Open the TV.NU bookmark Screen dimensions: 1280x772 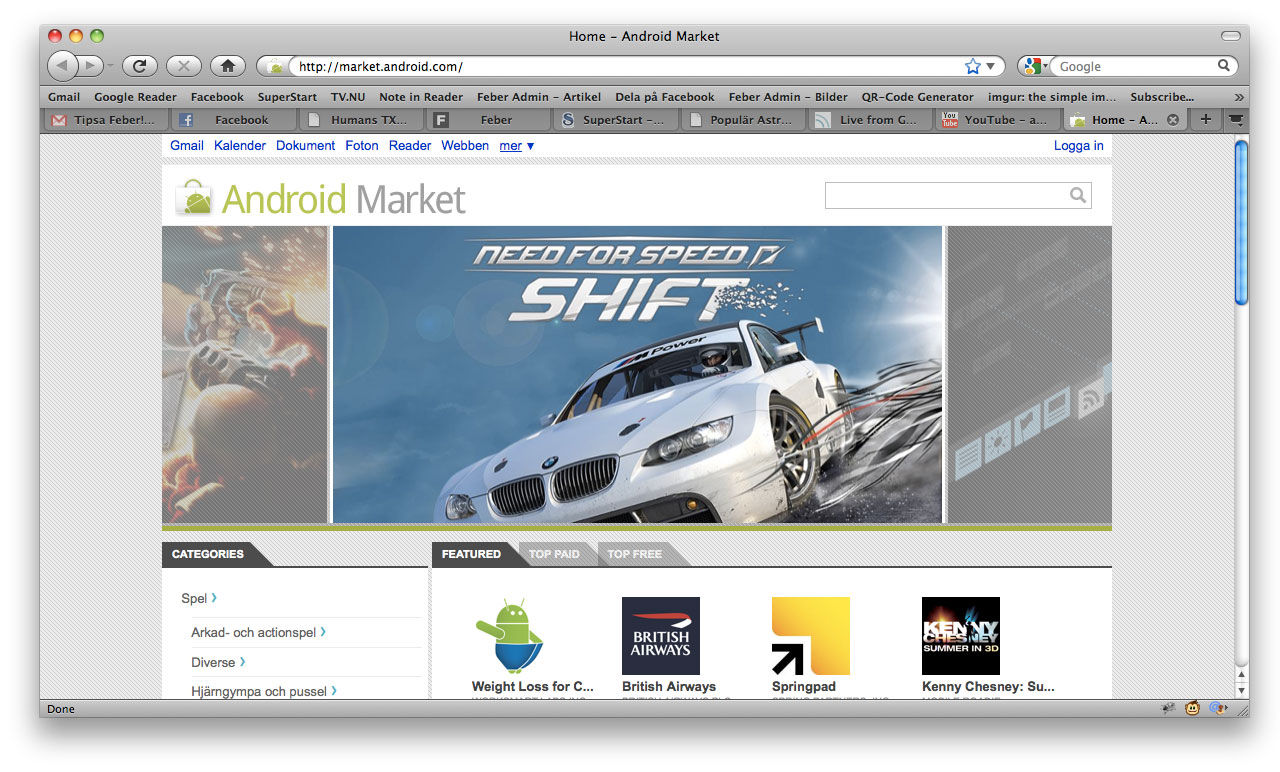point(348,97)
